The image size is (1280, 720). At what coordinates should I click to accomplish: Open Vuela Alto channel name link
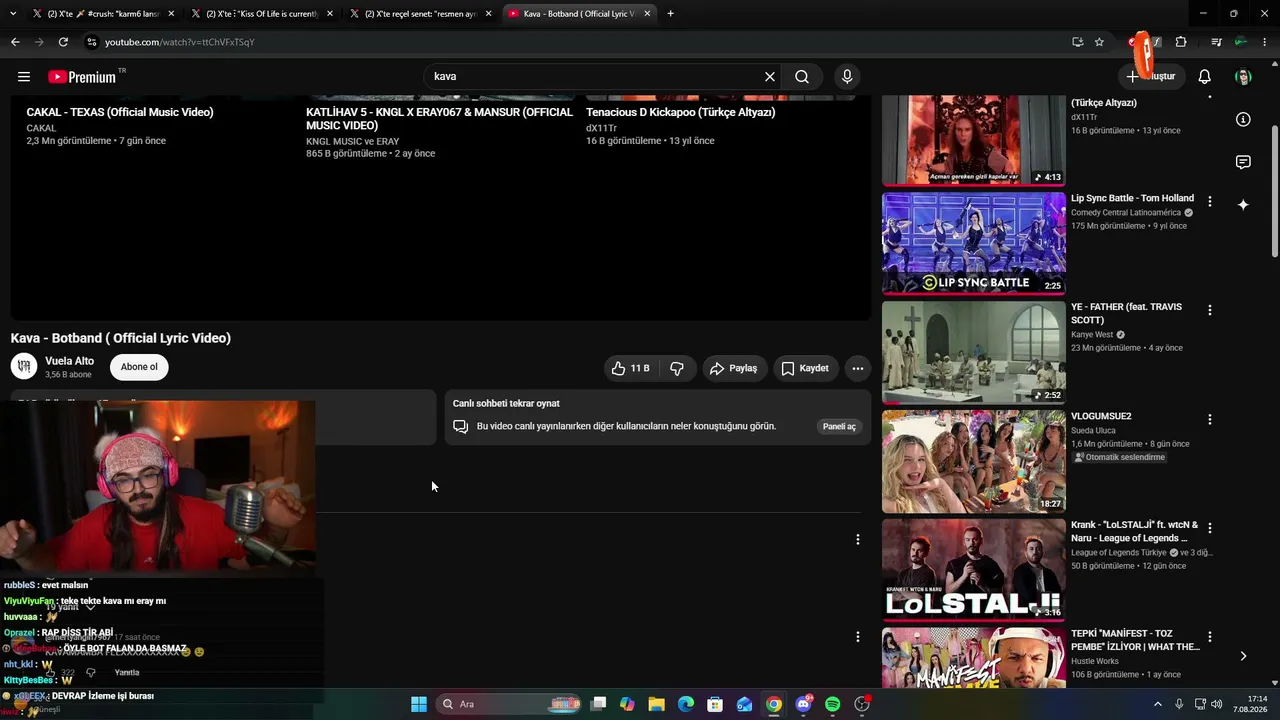tap(70, 361)
